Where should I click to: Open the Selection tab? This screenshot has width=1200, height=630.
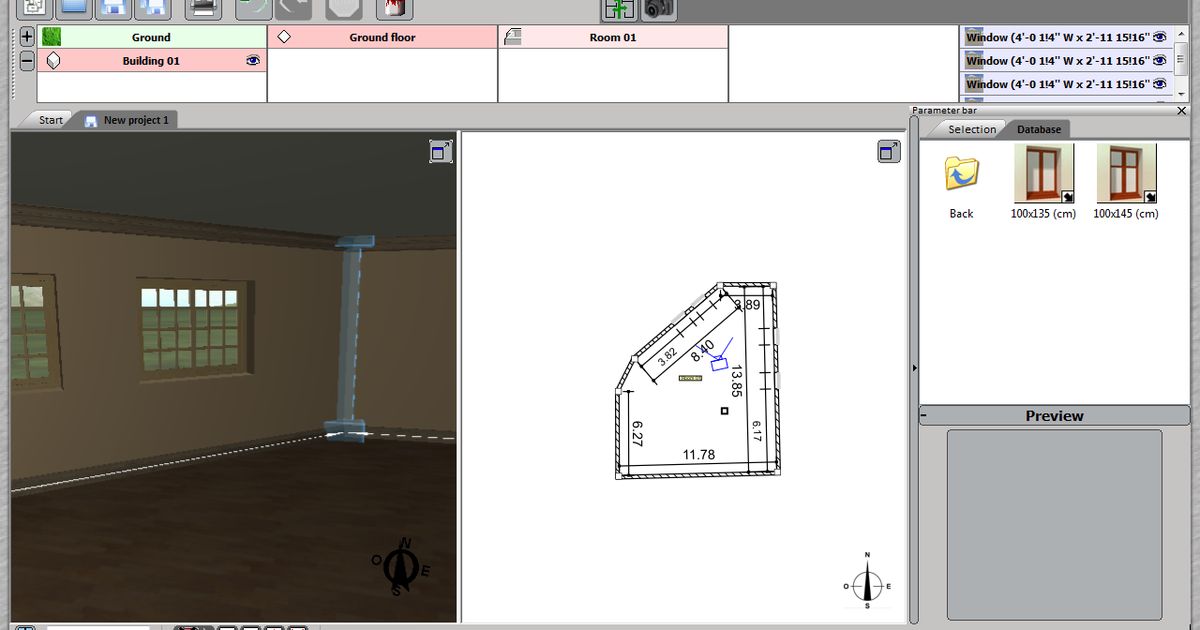(972, 129)
